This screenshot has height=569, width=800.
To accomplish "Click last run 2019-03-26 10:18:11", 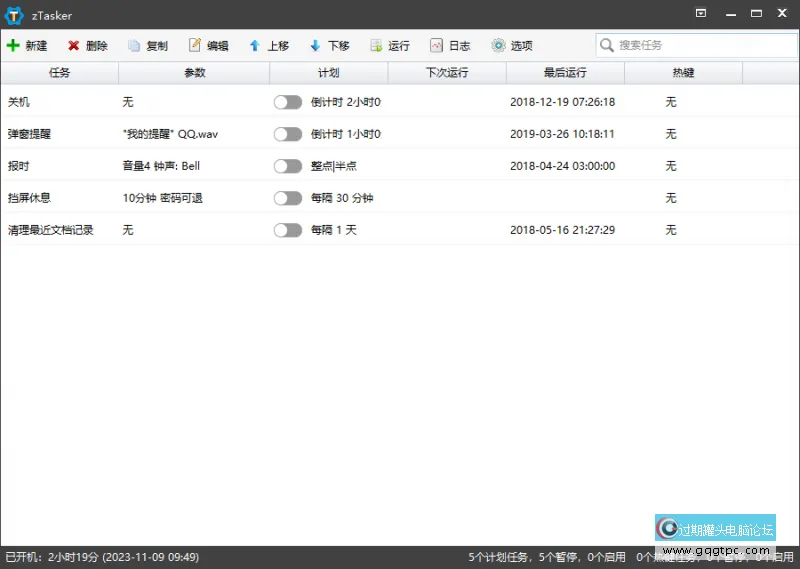I will pos(562,134).
